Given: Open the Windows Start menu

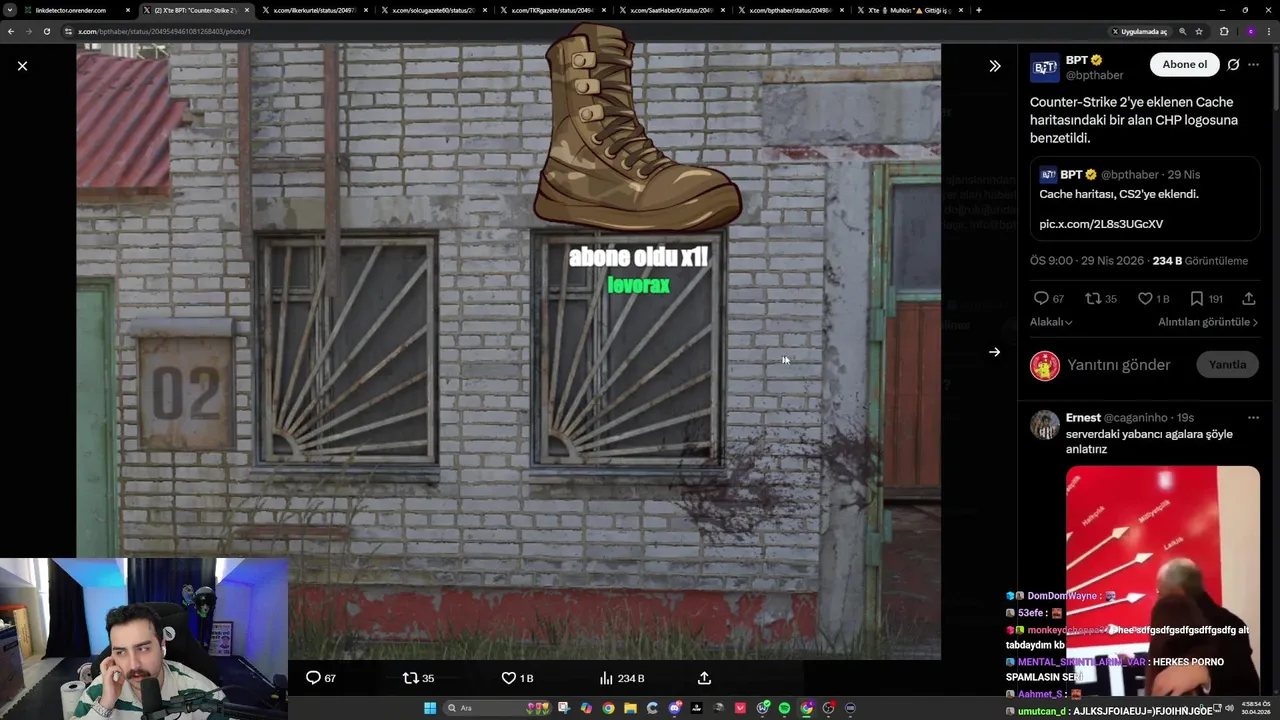Looking at the screenshot, I should pos(430,708).
